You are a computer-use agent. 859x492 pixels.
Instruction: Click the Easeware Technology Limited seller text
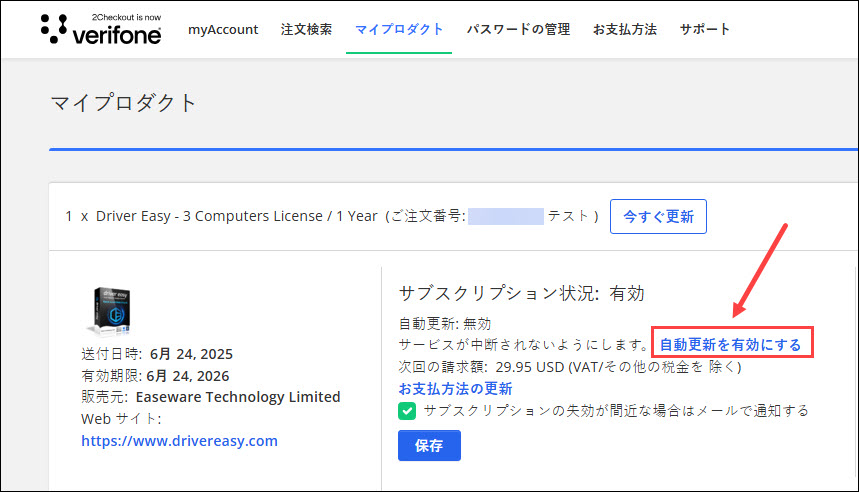[x=238, y=397]
